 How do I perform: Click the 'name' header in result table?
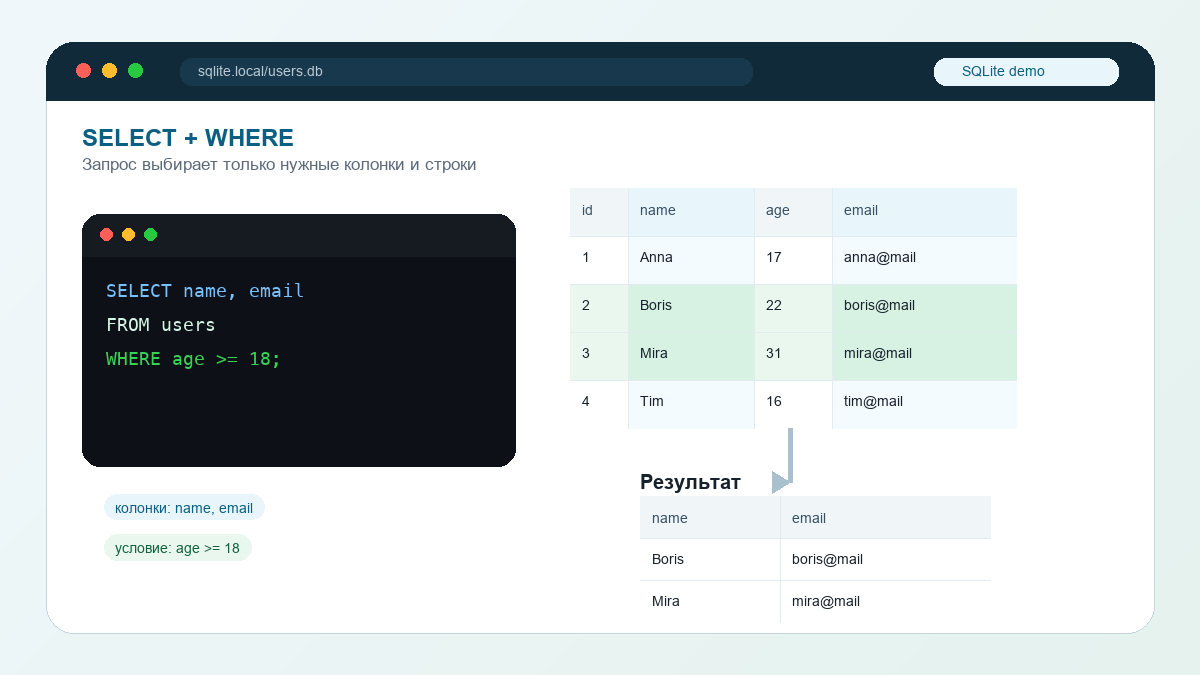pyautogui.click(x=710, y=518)
